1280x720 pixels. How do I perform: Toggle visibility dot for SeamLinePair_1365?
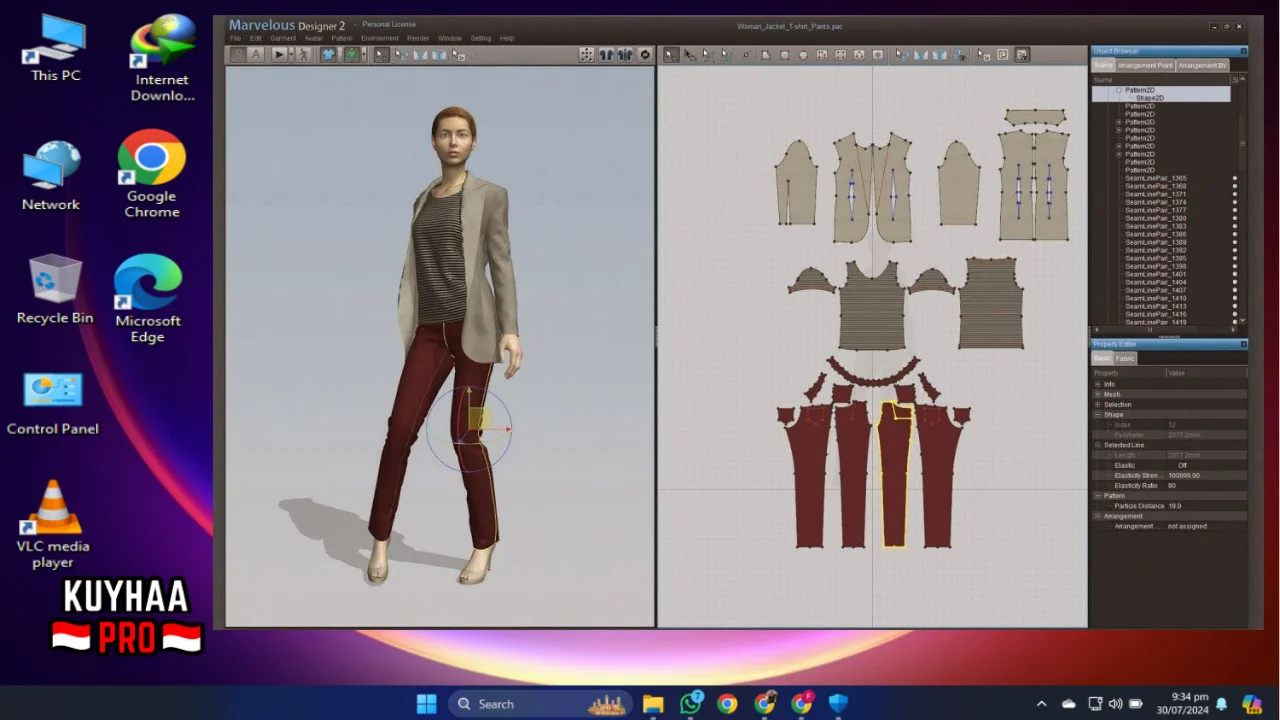click(x=1234, y=178)
